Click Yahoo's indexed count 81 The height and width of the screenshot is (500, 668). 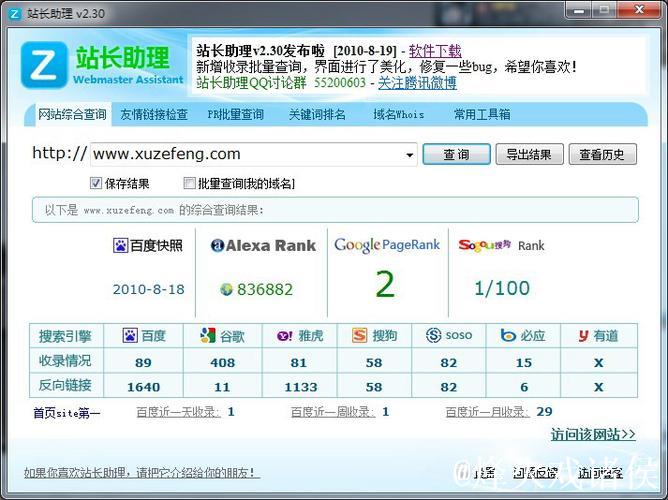tap(299, 362)
